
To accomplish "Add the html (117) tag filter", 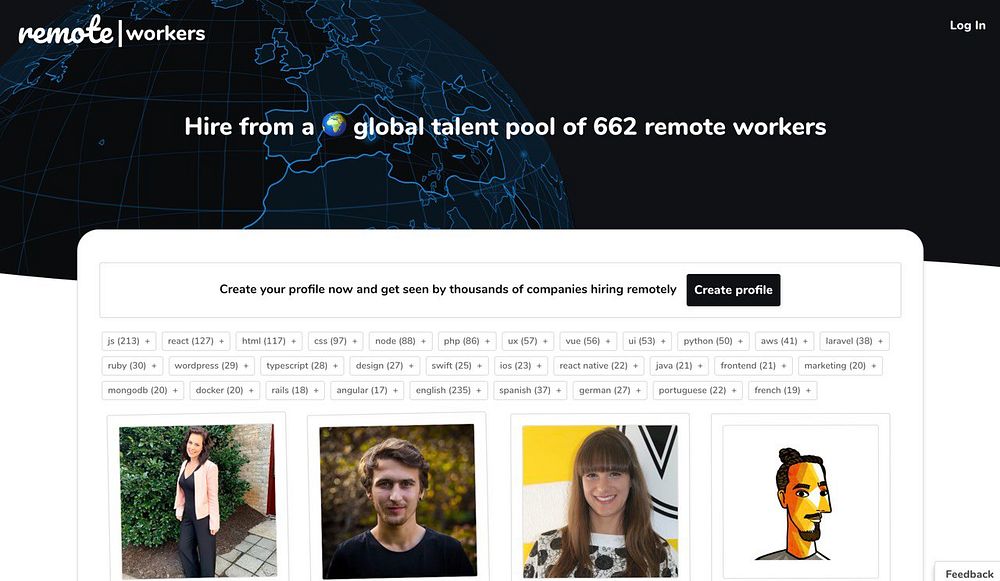I will click(x=268, y=341).
